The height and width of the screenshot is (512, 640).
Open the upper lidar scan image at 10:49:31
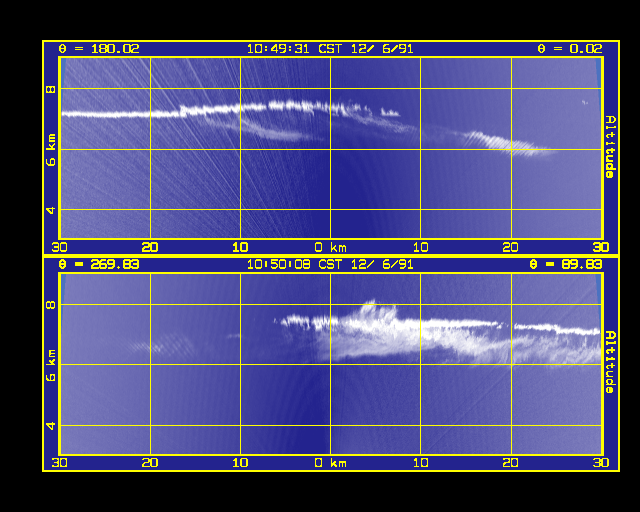[x=331, y=148]
